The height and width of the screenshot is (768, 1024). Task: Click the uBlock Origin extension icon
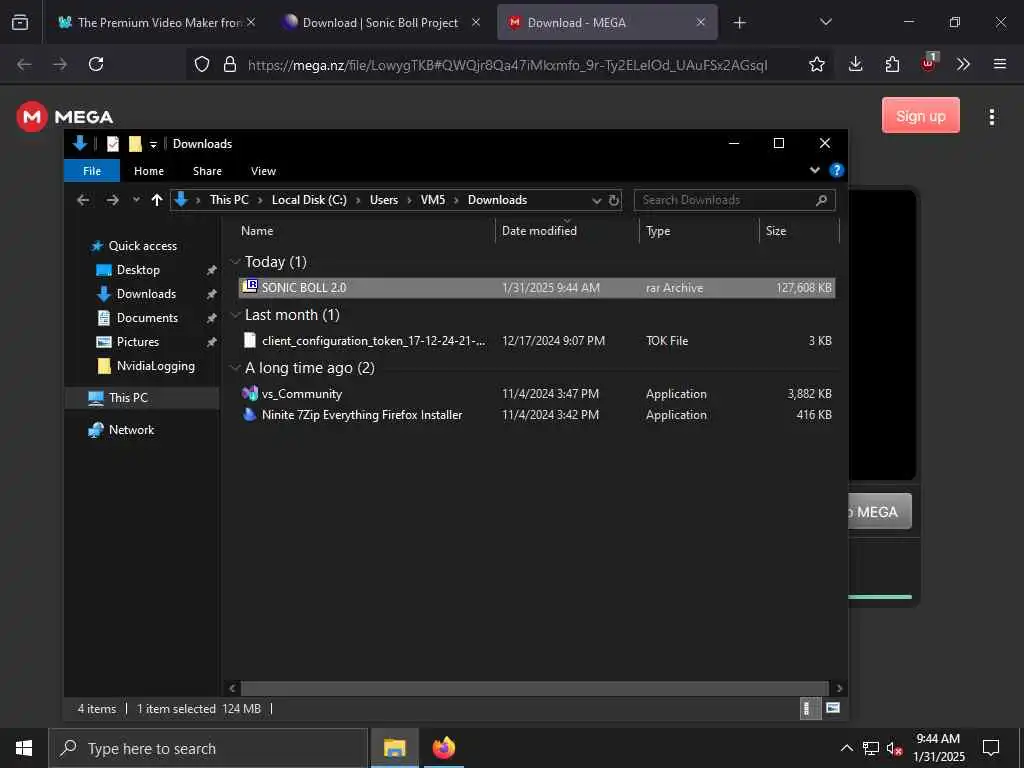click(929, 63)
